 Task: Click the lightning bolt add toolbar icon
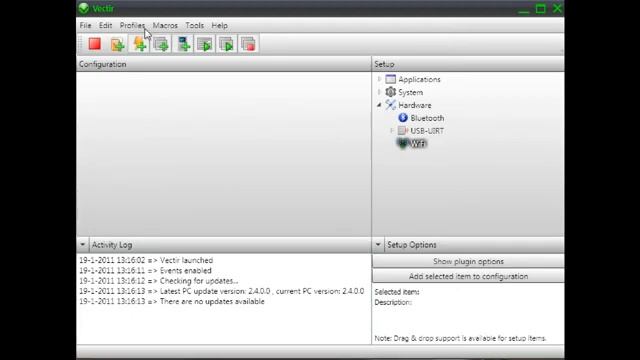[x=140, y=44]
